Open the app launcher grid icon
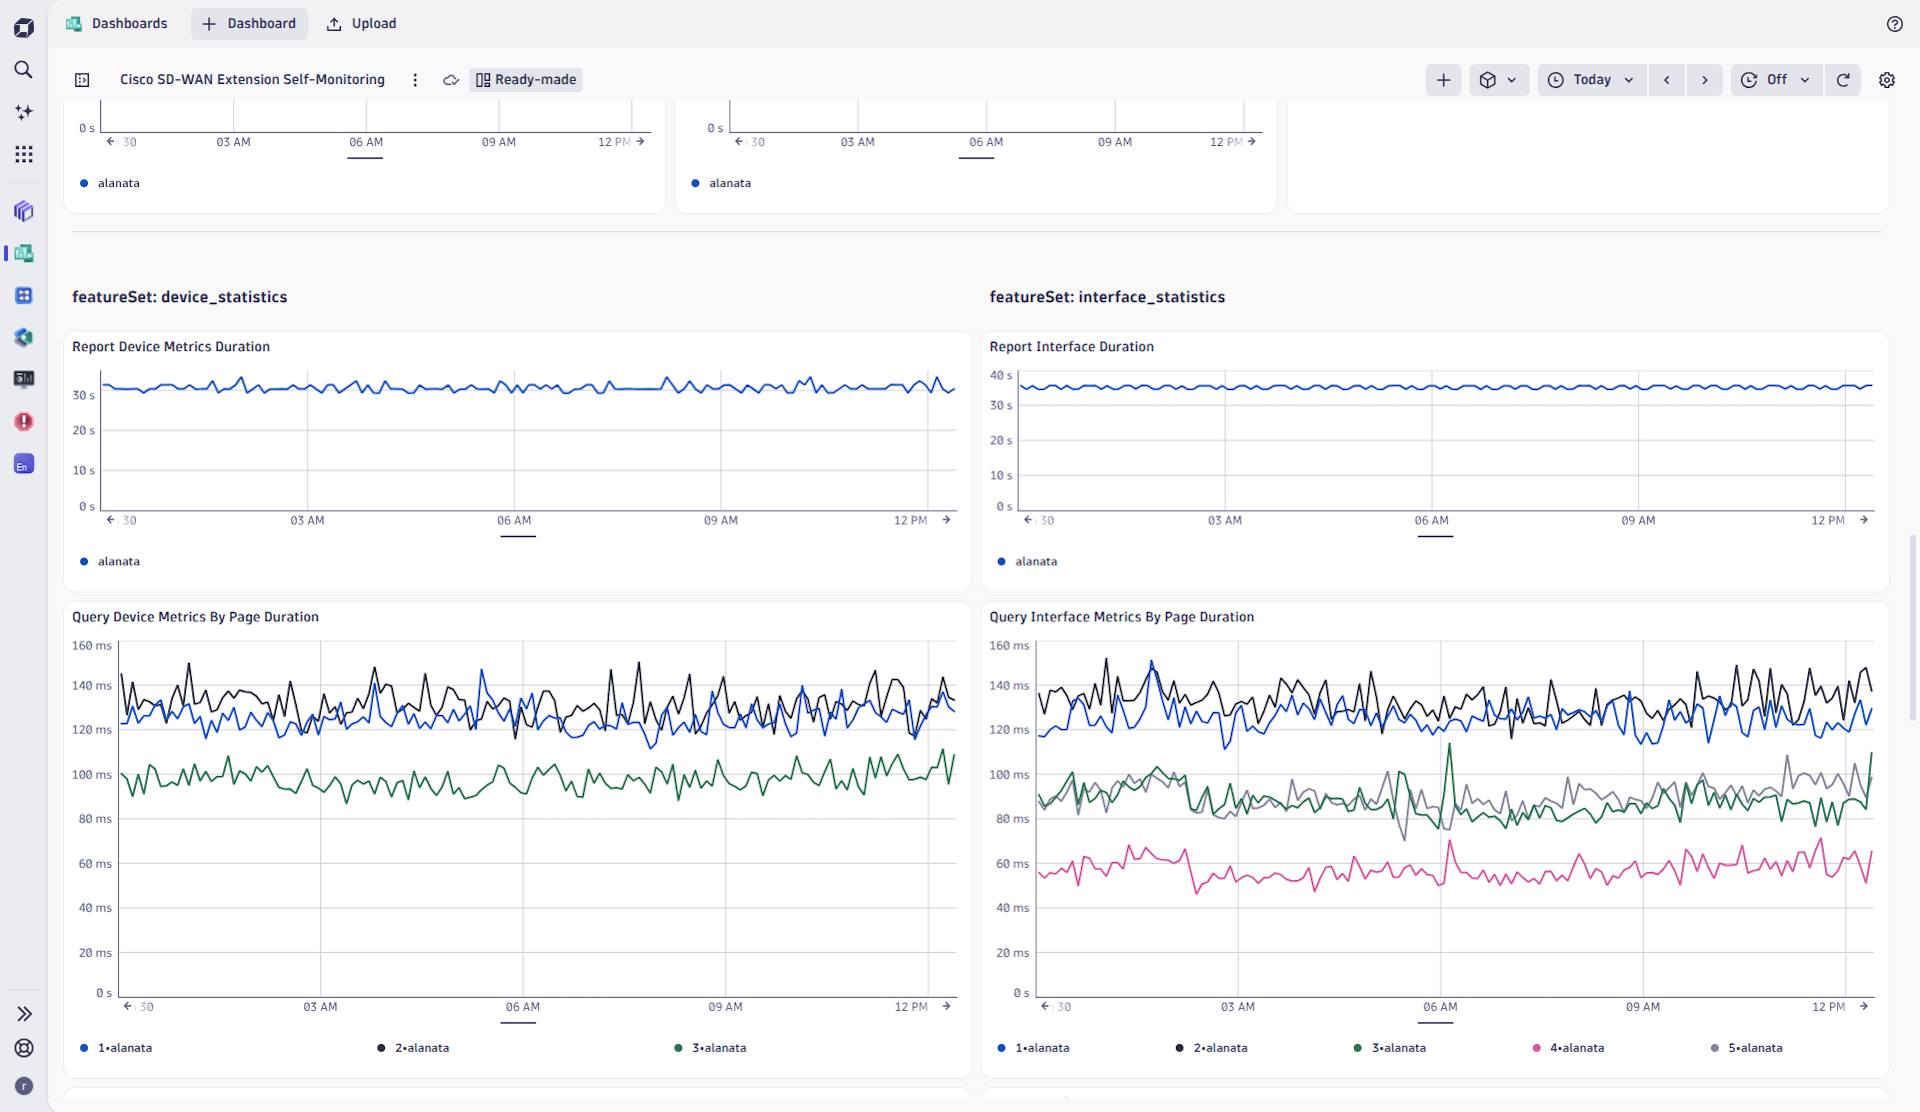The height and width of the screenshot is (1112, 1920). point(24,154)
